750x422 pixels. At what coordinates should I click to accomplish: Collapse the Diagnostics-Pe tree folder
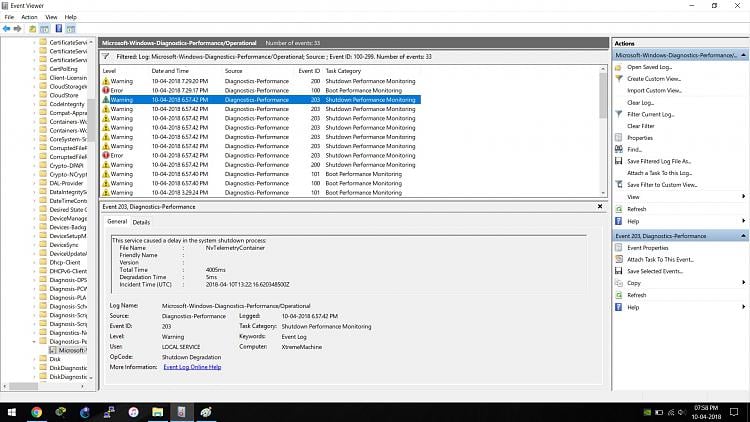(34, 342)
